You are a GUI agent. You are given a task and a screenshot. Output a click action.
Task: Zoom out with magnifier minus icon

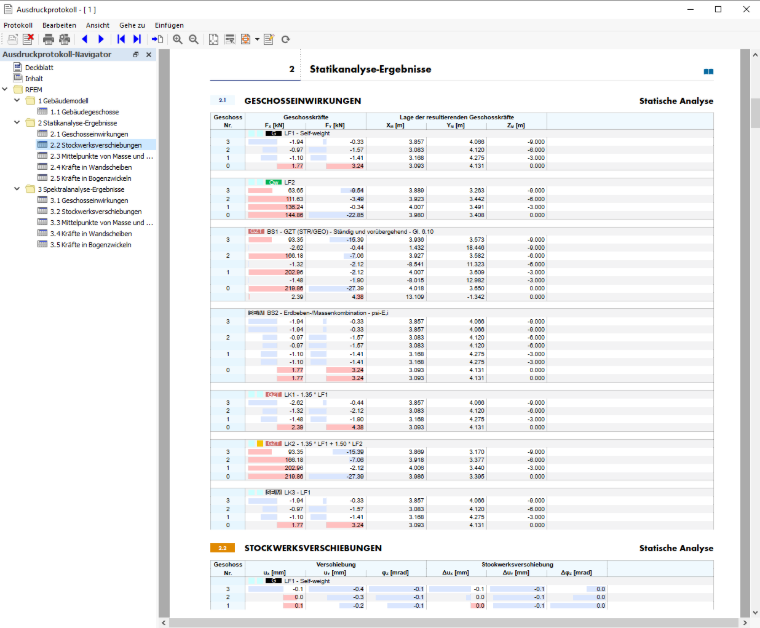(193, 39)
